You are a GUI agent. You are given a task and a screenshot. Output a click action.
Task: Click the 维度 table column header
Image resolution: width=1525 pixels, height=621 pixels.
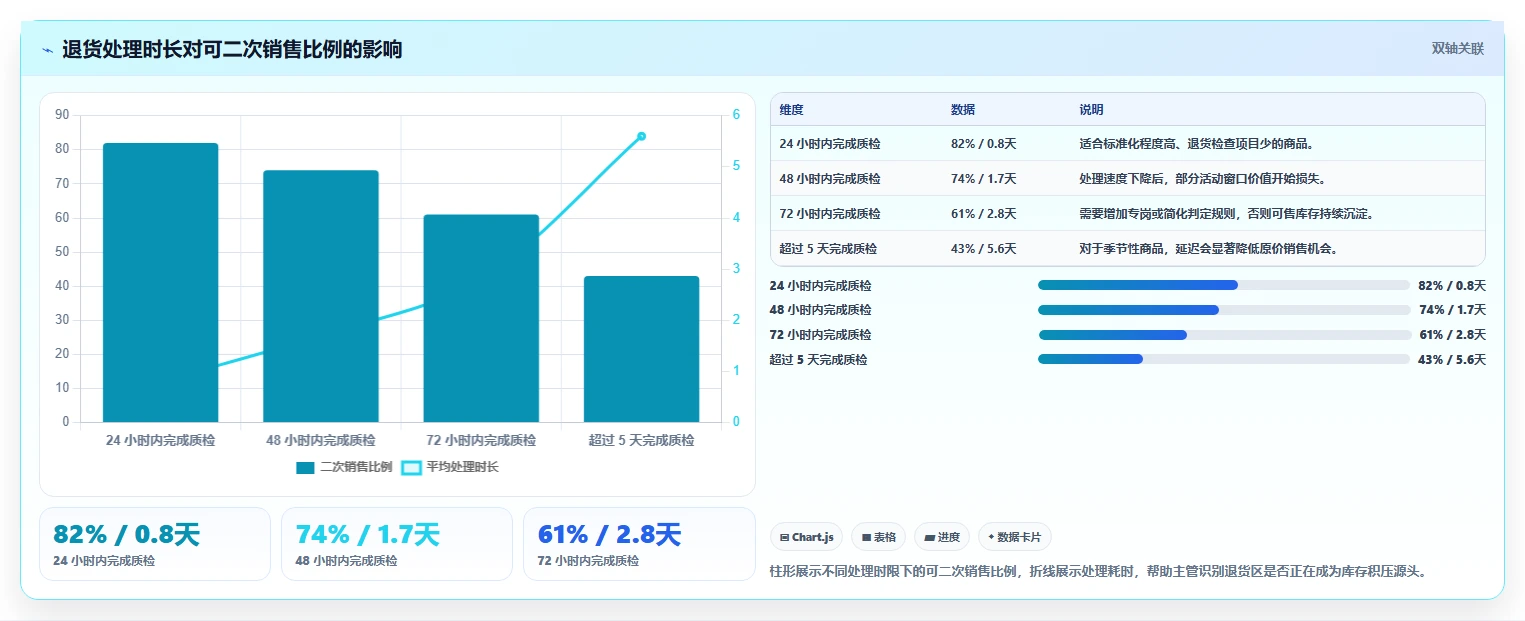pos(791,110)
